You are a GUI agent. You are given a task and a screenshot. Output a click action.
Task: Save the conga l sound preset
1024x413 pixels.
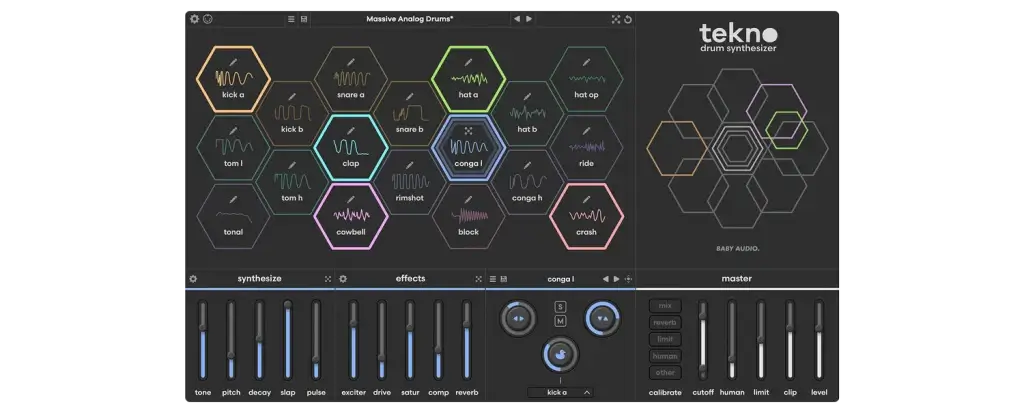(x=504, y=279)
